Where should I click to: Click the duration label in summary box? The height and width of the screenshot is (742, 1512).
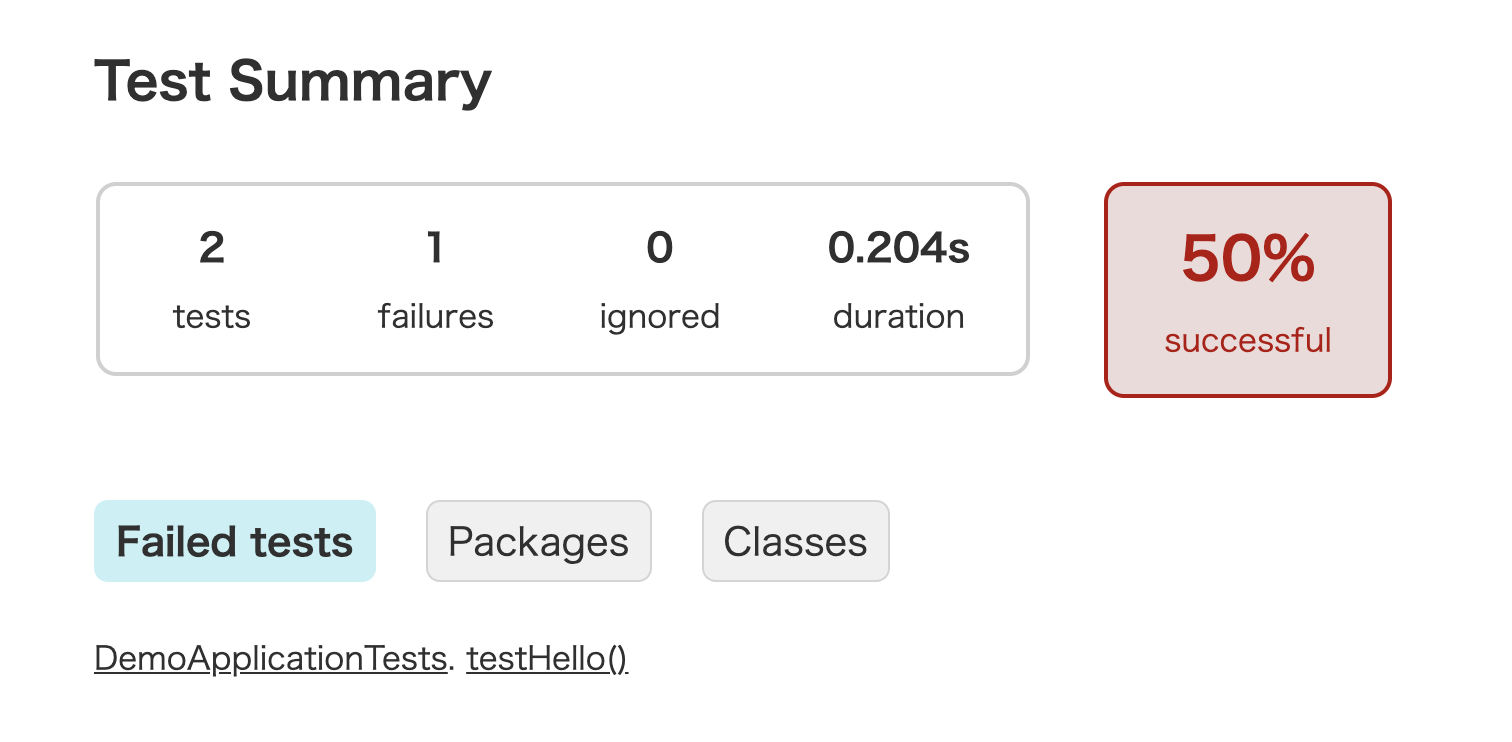(898, 316)
